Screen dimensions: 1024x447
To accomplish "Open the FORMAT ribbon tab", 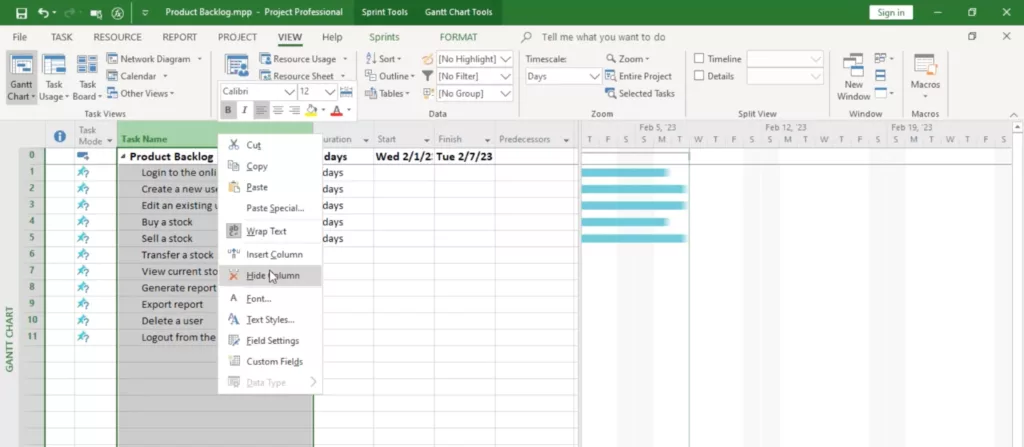I will tap(458, 37).
